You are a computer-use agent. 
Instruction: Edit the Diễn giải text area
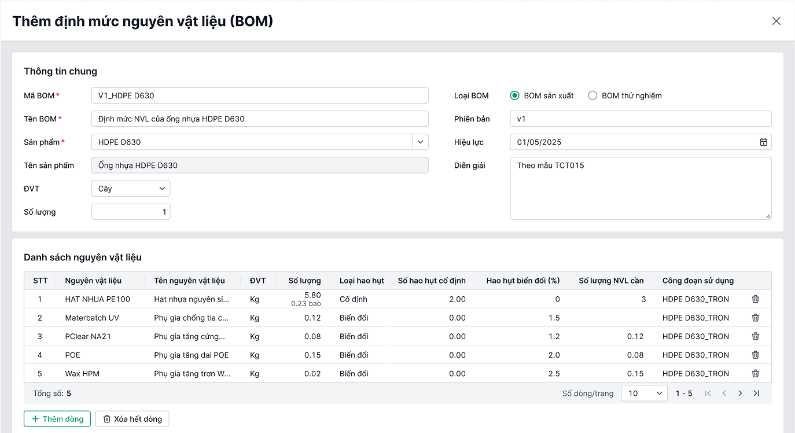pos(640,187)
